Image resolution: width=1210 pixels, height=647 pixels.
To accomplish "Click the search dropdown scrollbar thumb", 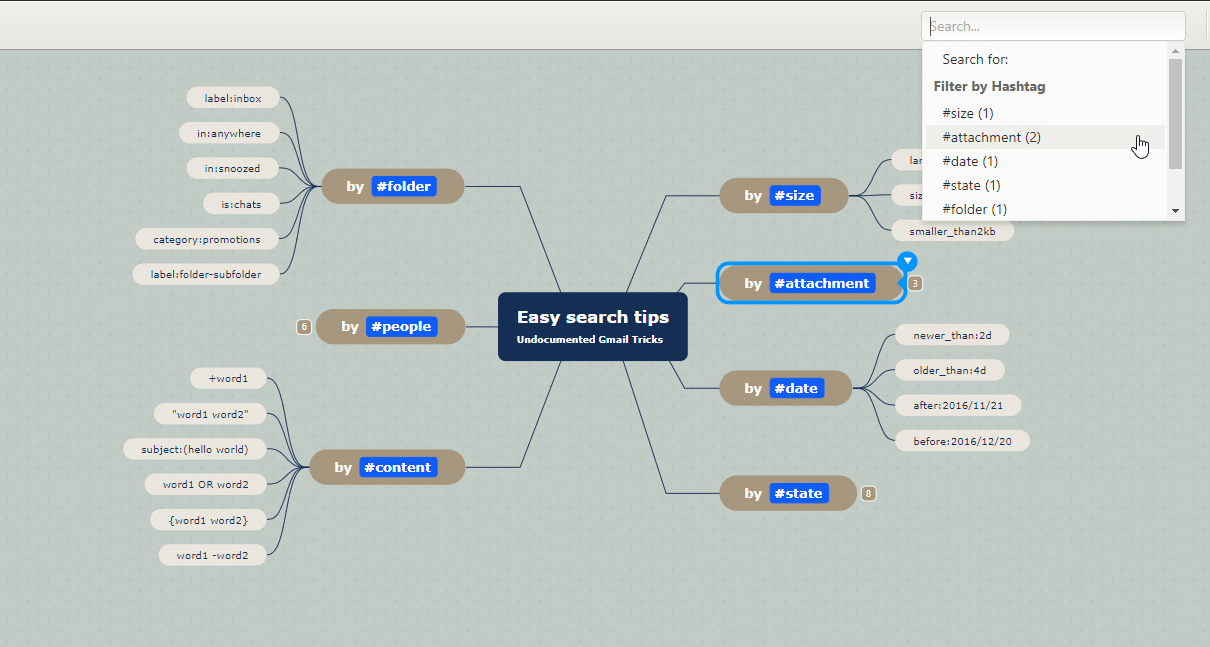I will [x=1176, y=113].
